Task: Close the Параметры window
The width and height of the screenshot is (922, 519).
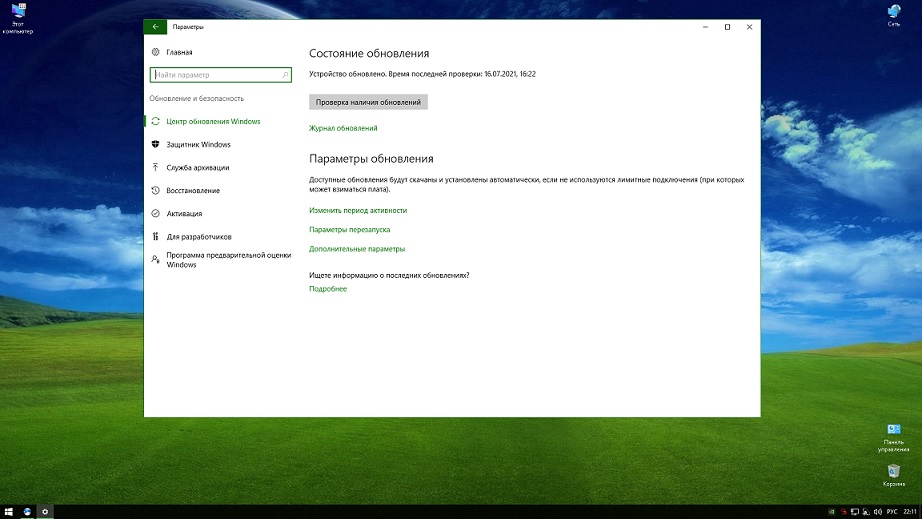Action: 749,27
